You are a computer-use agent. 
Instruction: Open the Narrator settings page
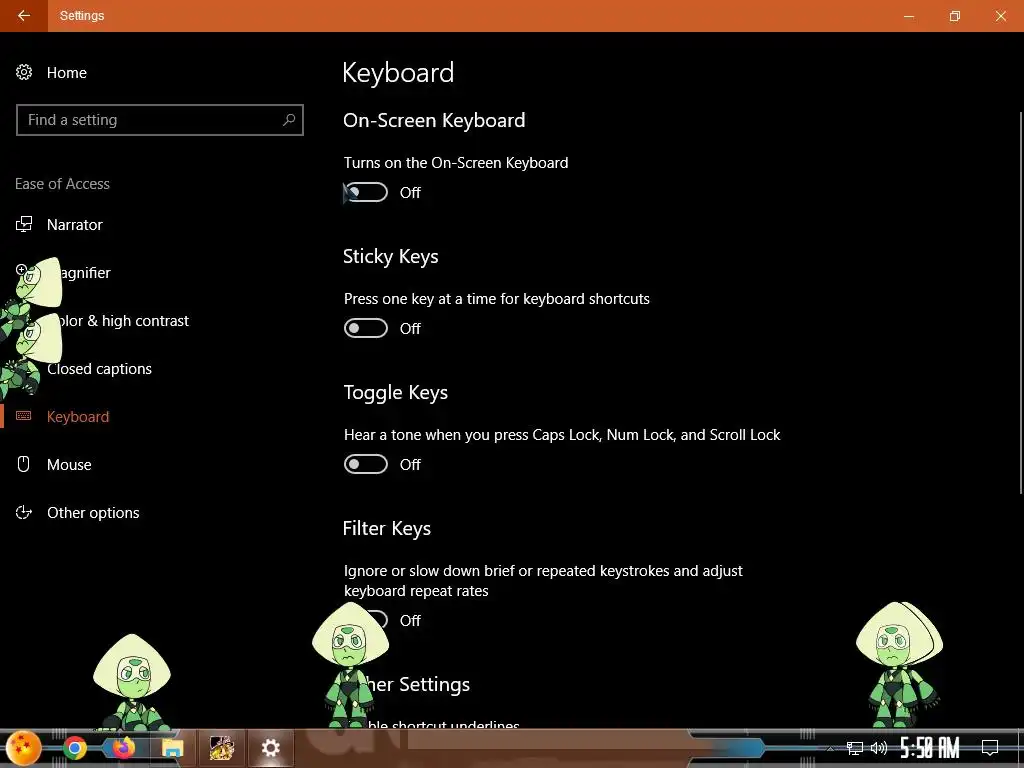[74, 225]
